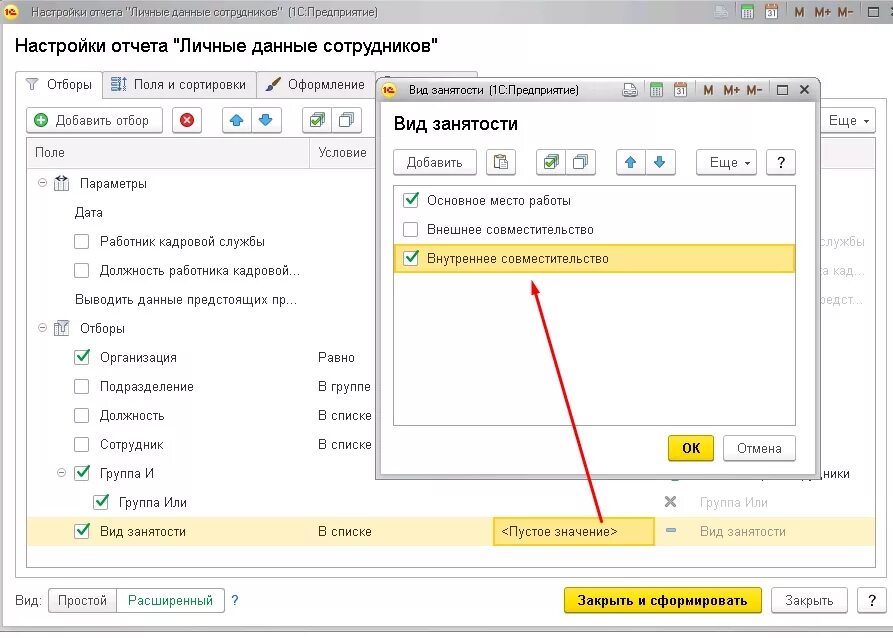Enable Внешнее совместительство checkbox
The width and height of the screenshot is (893, 638).
(x=413, y=228)
